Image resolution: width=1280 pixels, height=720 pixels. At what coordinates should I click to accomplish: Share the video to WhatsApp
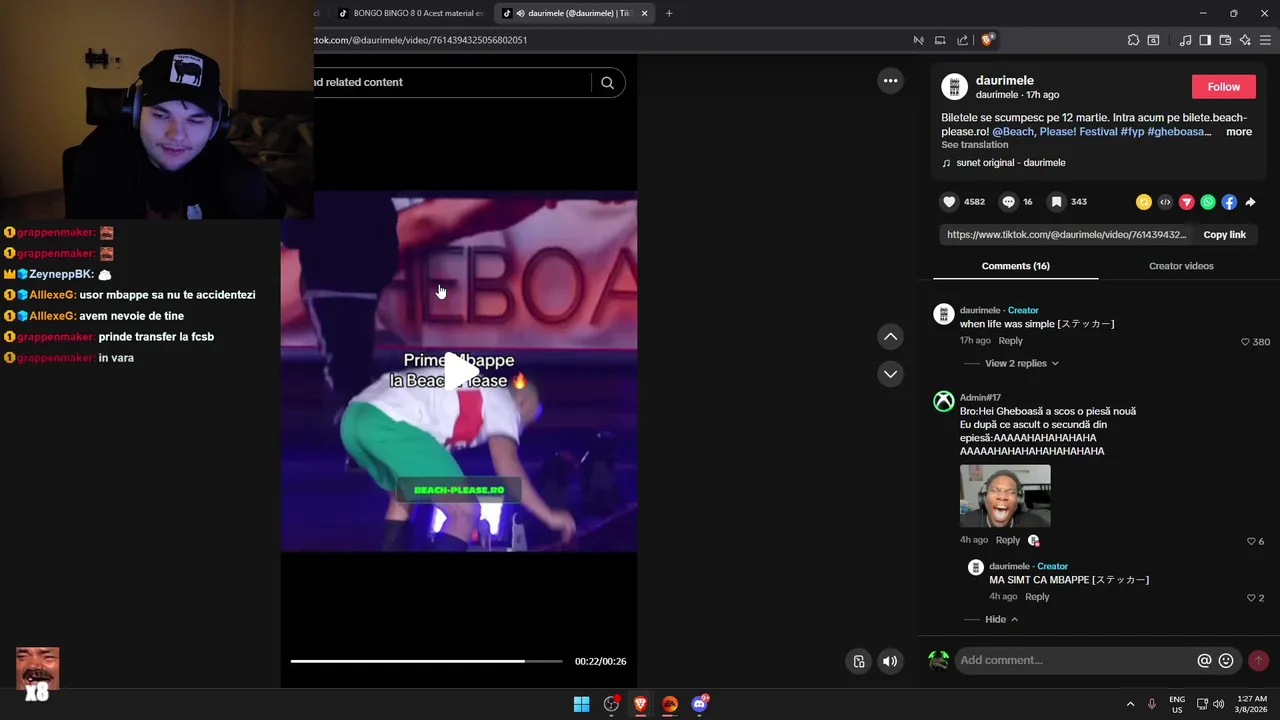(x=1208, y=202)
